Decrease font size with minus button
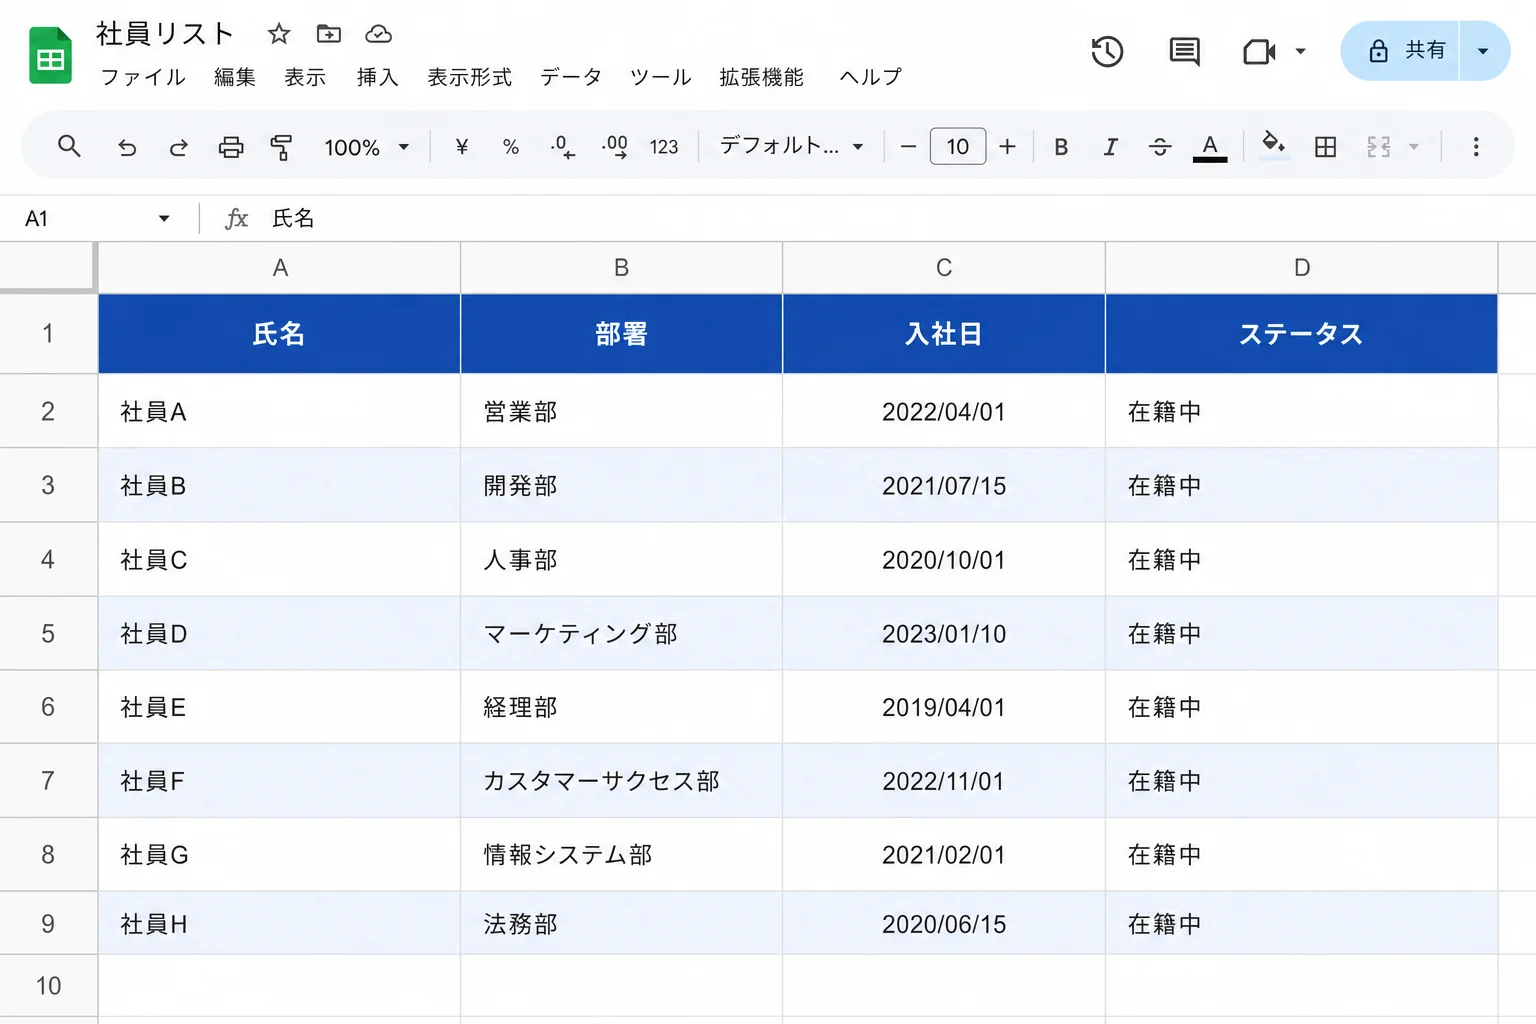The image size is (1536, 1024). coord(908,147)
